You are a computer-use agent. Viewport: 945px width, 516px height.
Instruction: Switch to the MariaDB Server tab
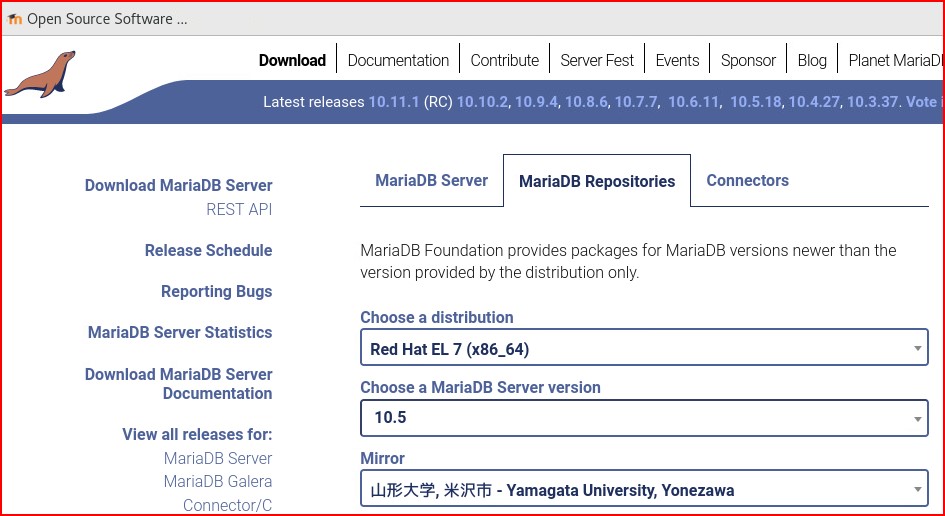(432, 180)
